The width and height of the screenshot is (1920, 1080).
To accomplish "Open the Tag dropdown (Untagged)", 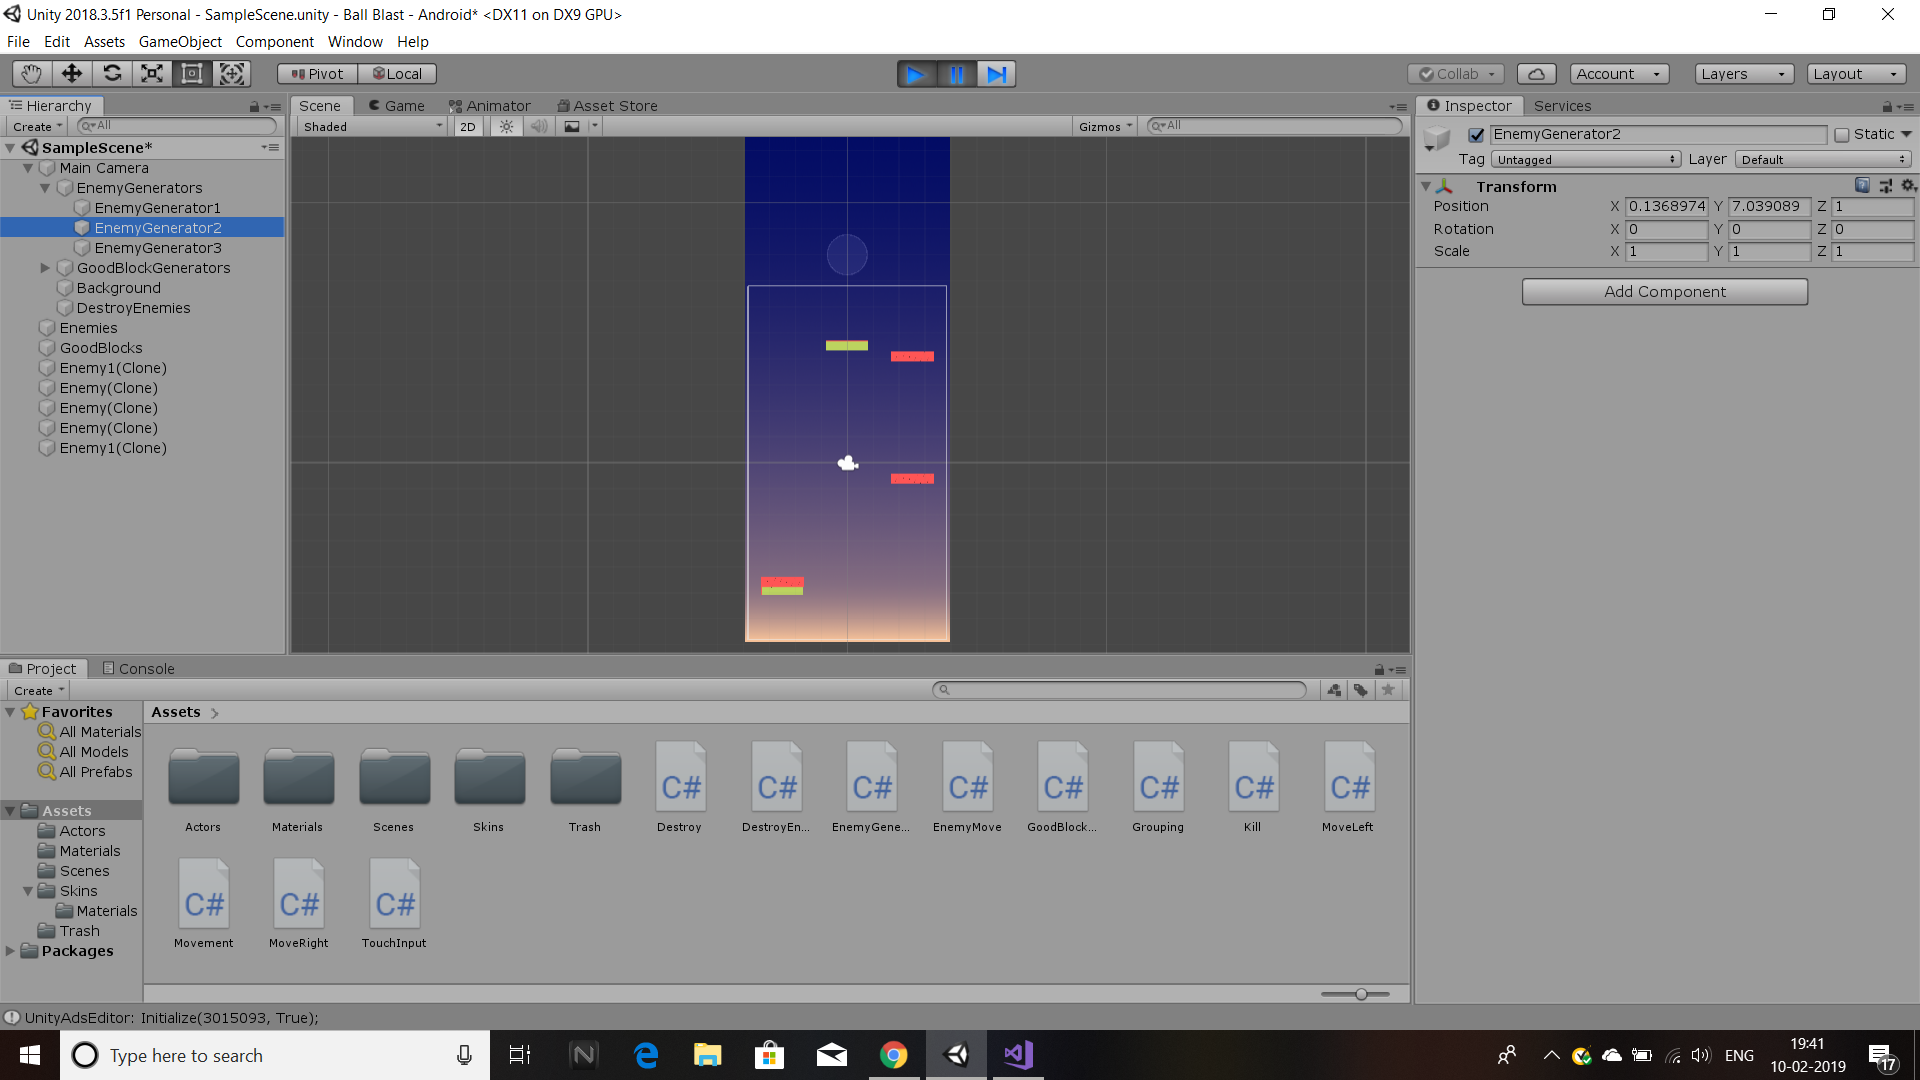I will click(x=1586, y=160).
